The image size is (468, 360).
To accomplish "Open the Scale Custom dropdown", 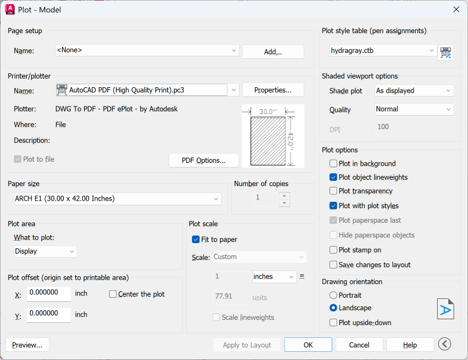I will (259, 257).
